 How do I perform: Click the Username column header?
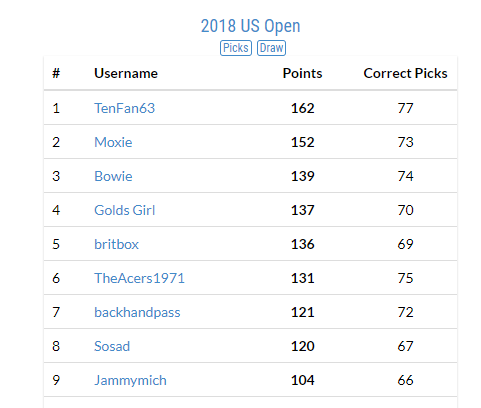[x=126, y=73]
